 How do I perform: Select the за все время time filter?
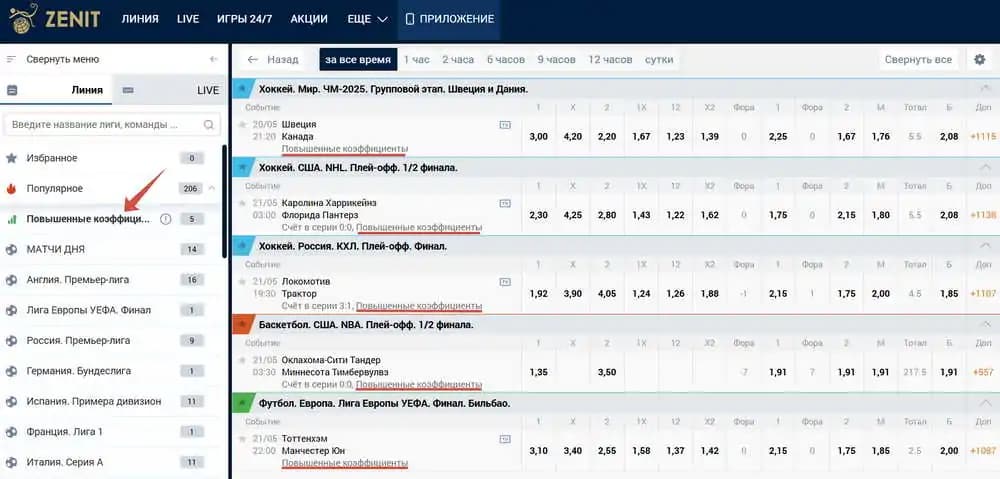(358, 59)
